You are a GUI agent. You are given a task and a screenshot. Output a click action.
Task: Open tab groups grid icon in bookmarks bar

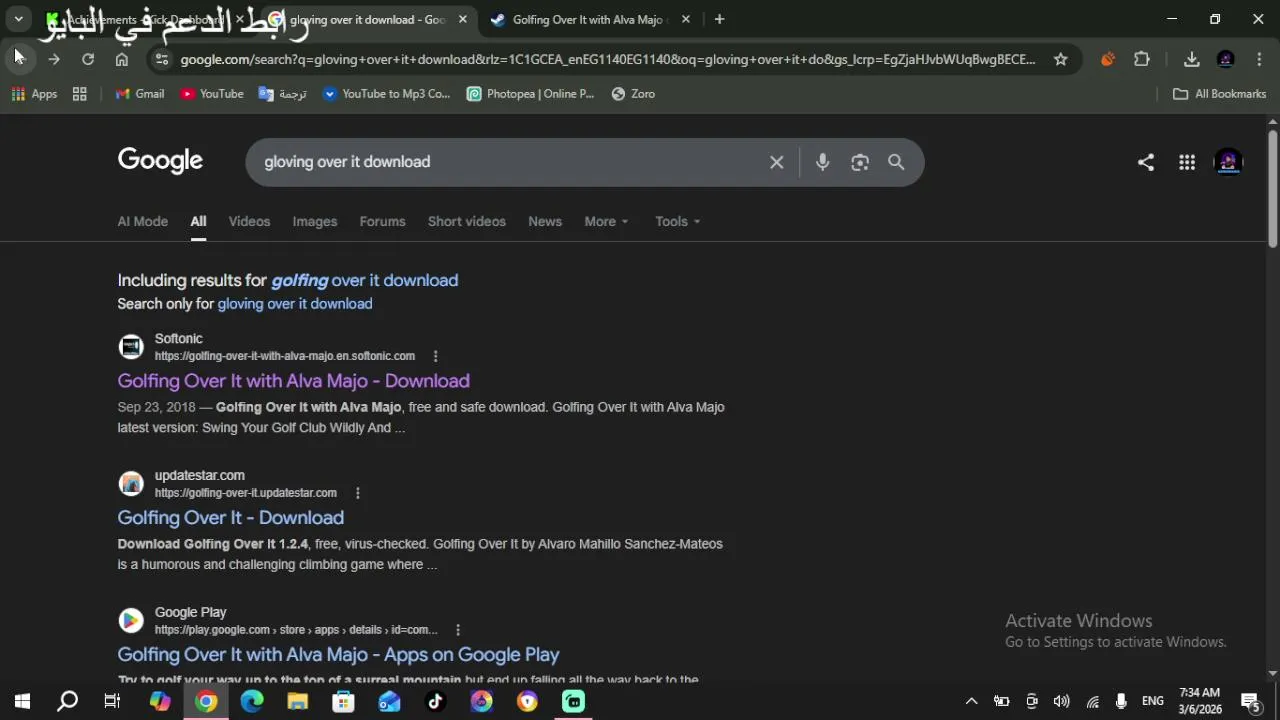(80, 94)
